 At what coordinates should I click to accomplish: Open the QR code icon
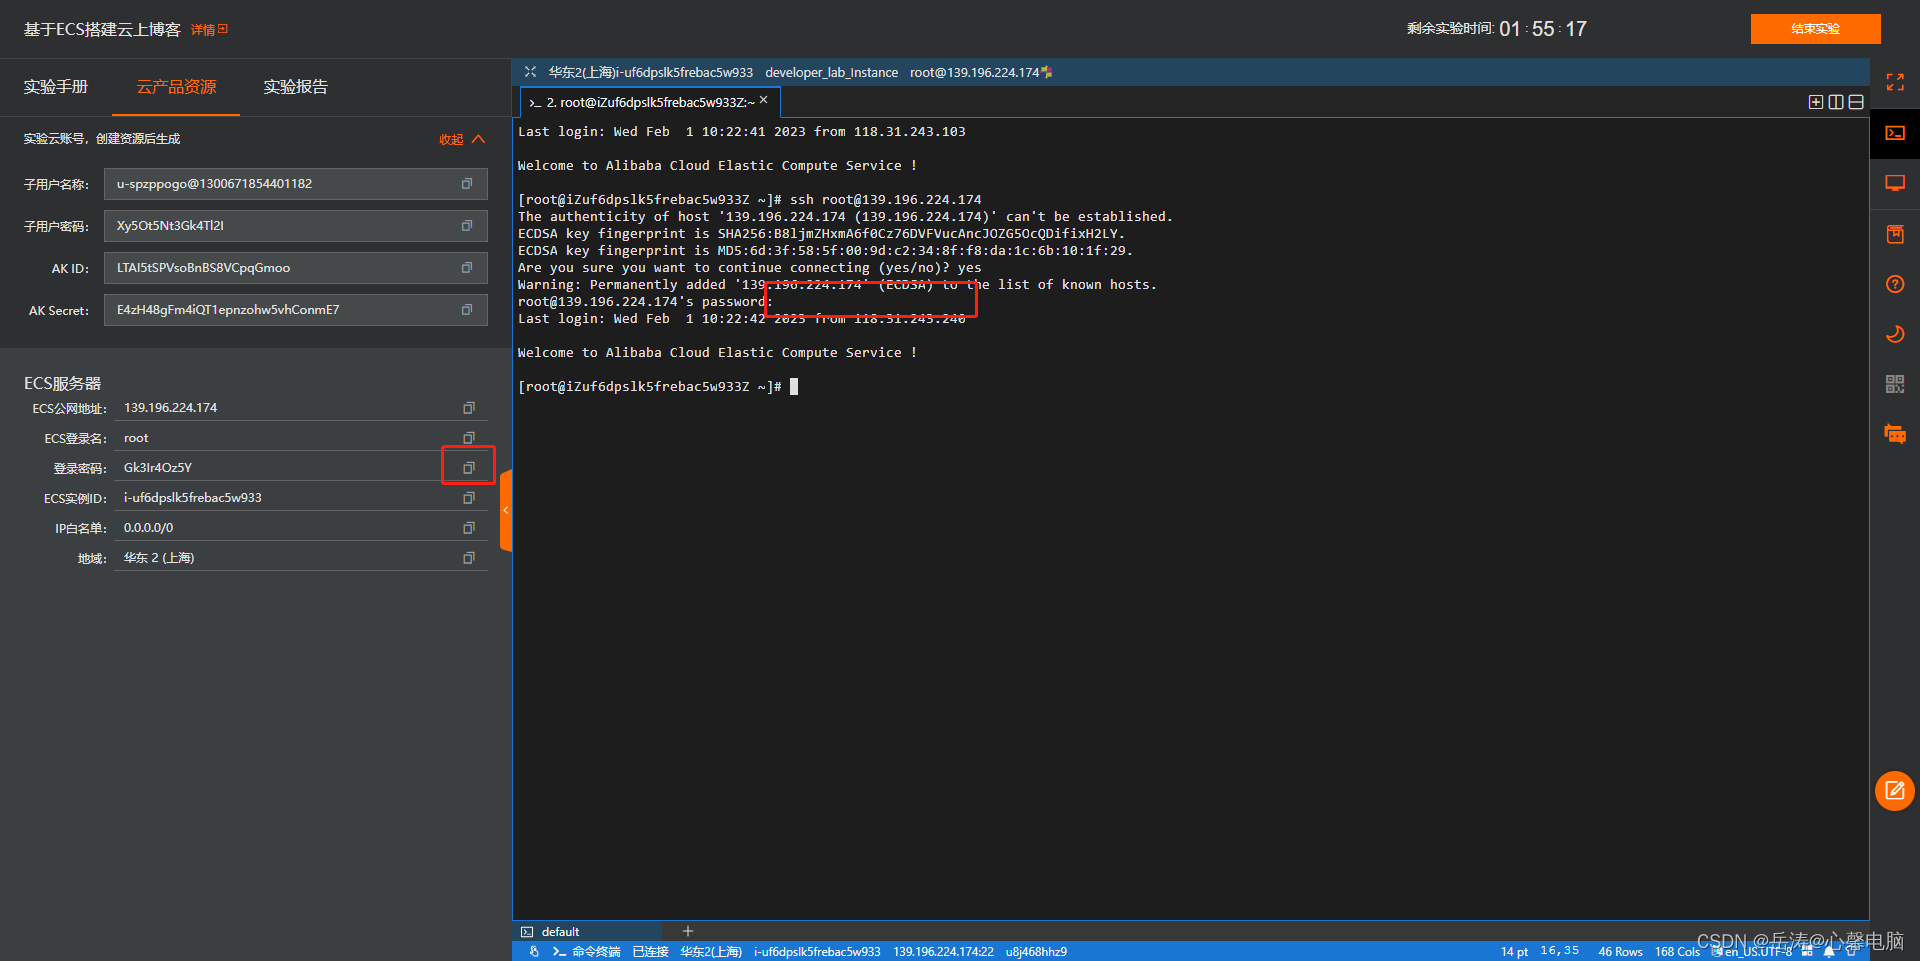coord(1895,384)
